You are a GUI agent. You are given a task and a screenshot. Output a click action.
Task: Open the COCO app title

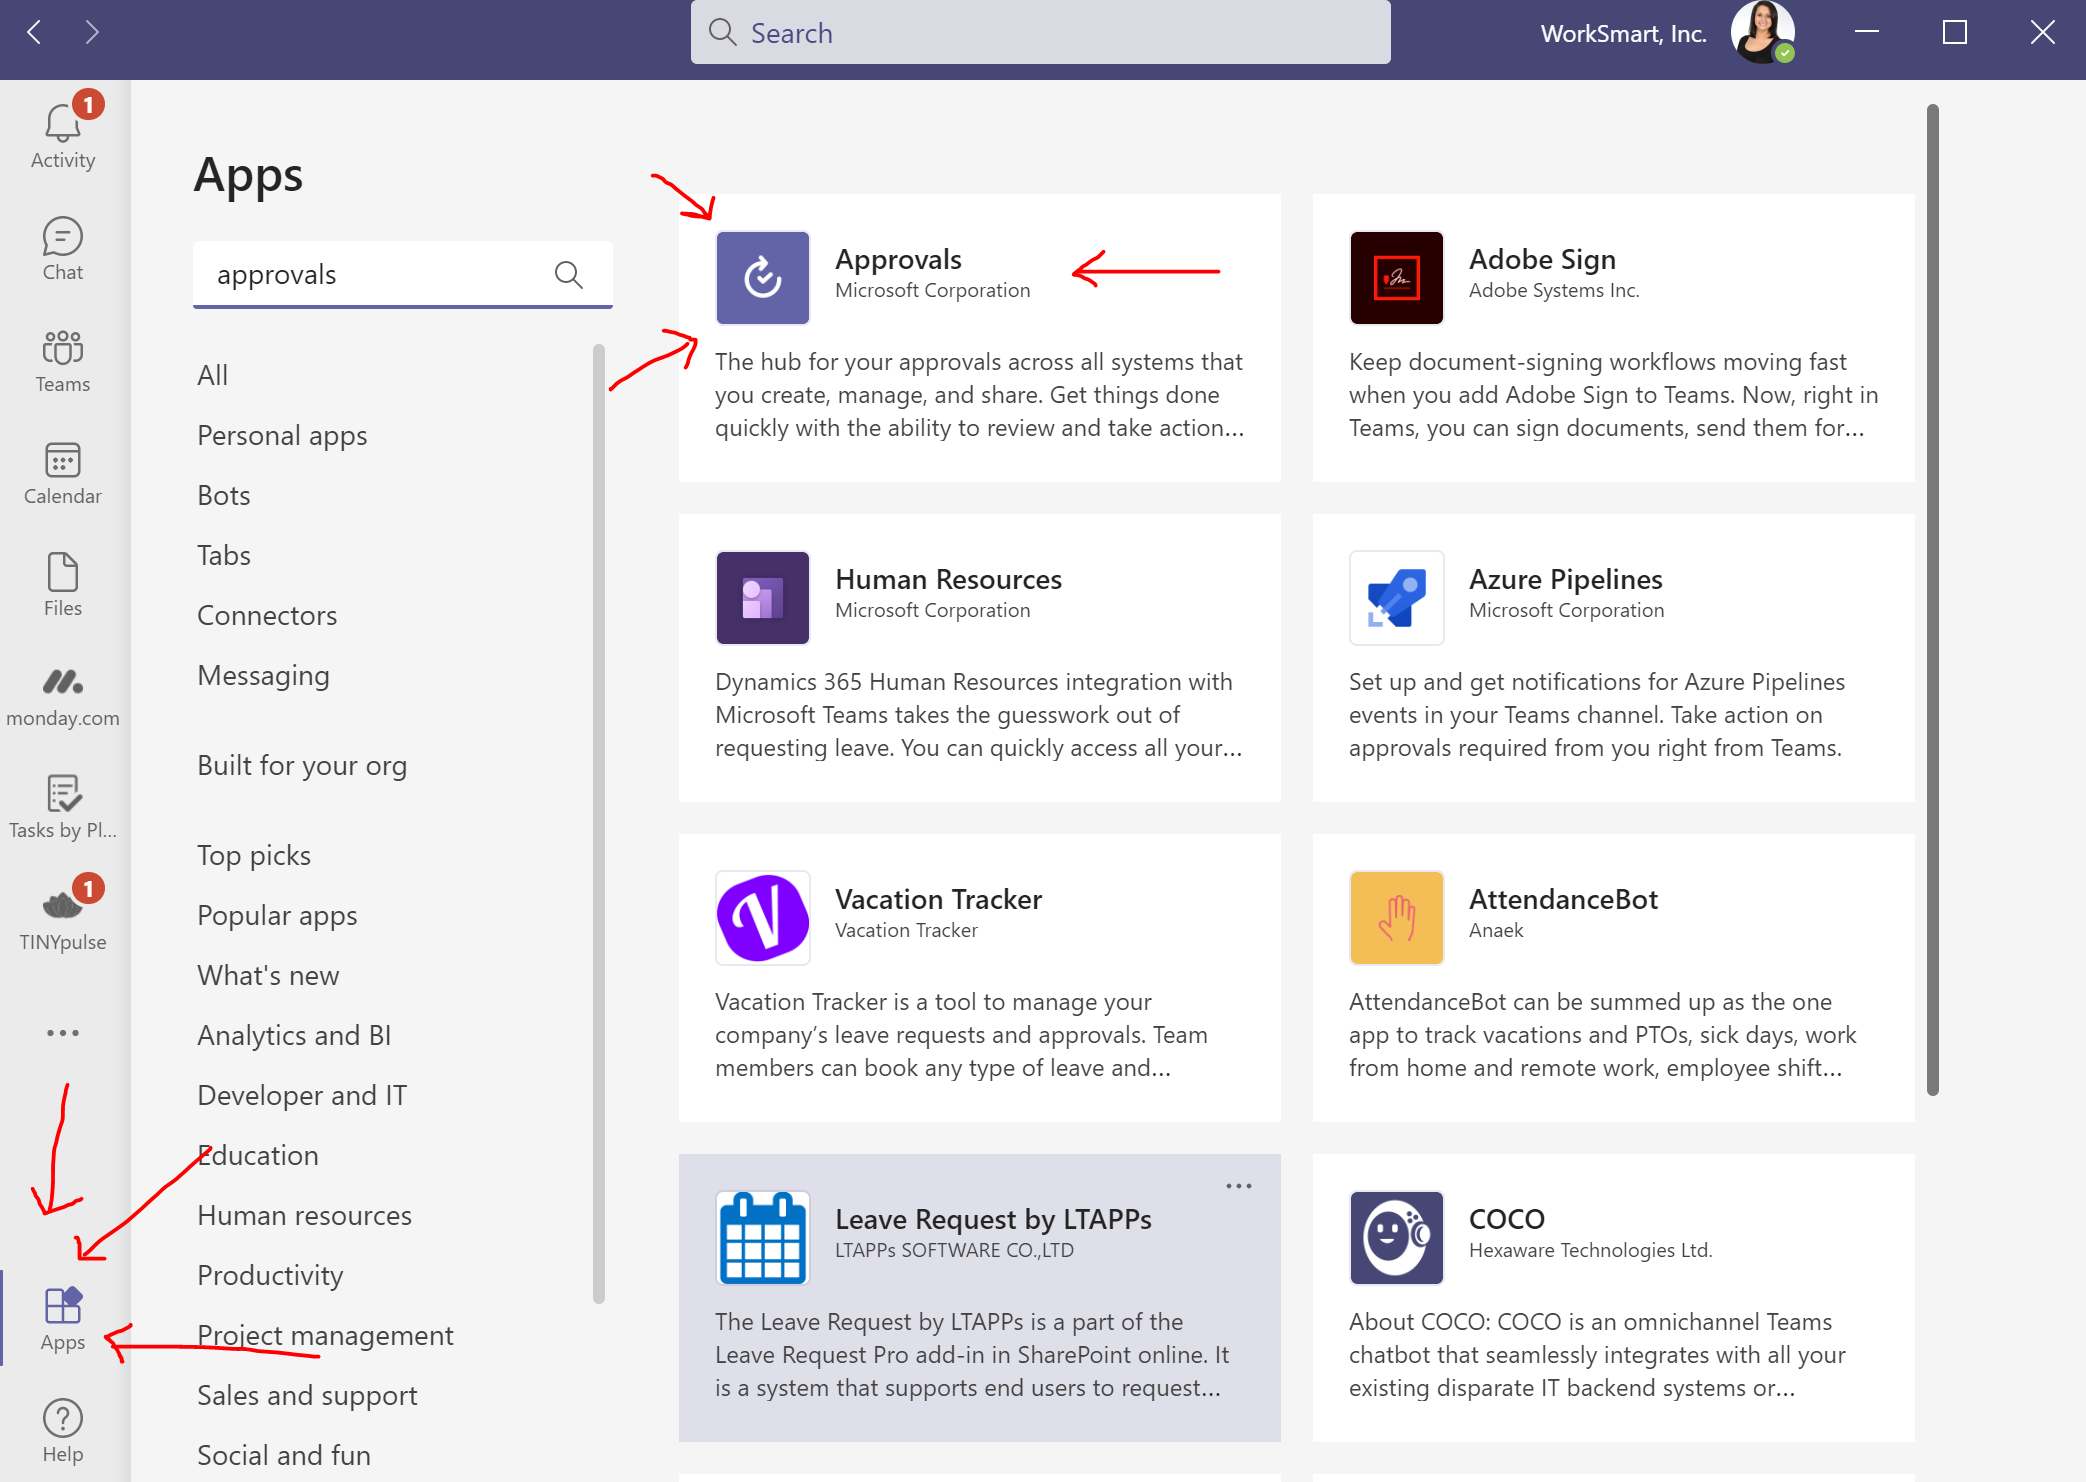(x=1506, y=1219)
